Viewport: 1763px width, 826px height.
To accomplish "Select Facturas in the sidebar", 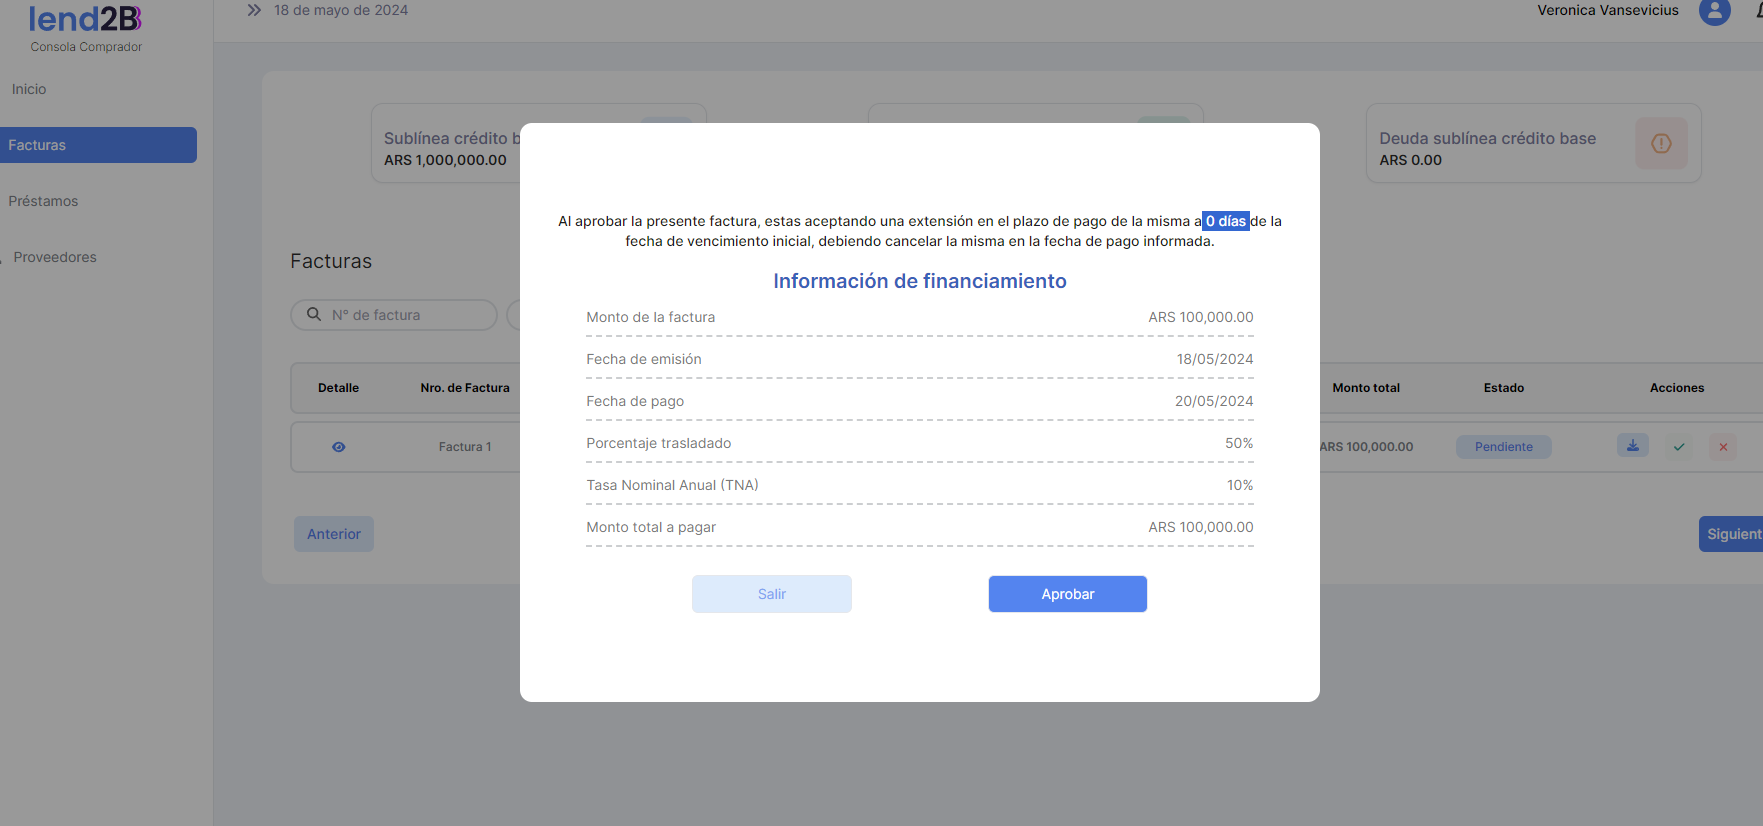I will (98, 145).
